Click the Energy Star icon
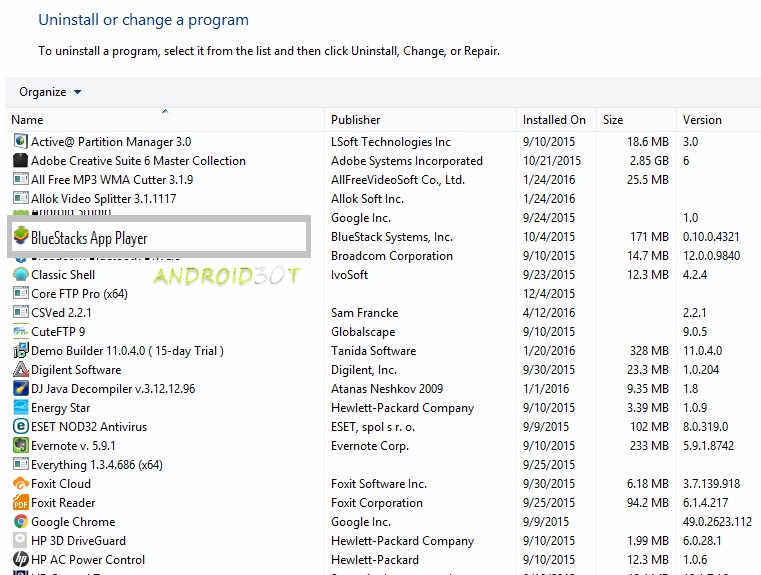Screen dimensions: 761x575 (20, 408)
